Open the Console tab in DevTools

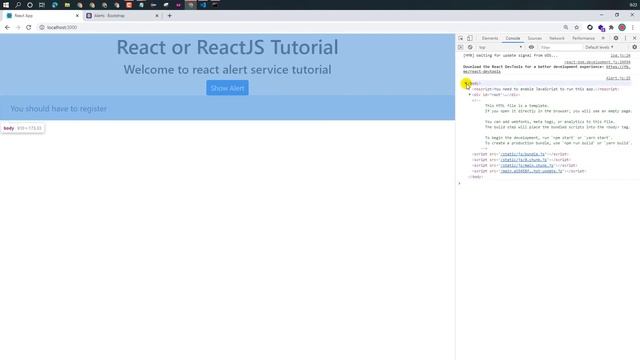[513, 38]
